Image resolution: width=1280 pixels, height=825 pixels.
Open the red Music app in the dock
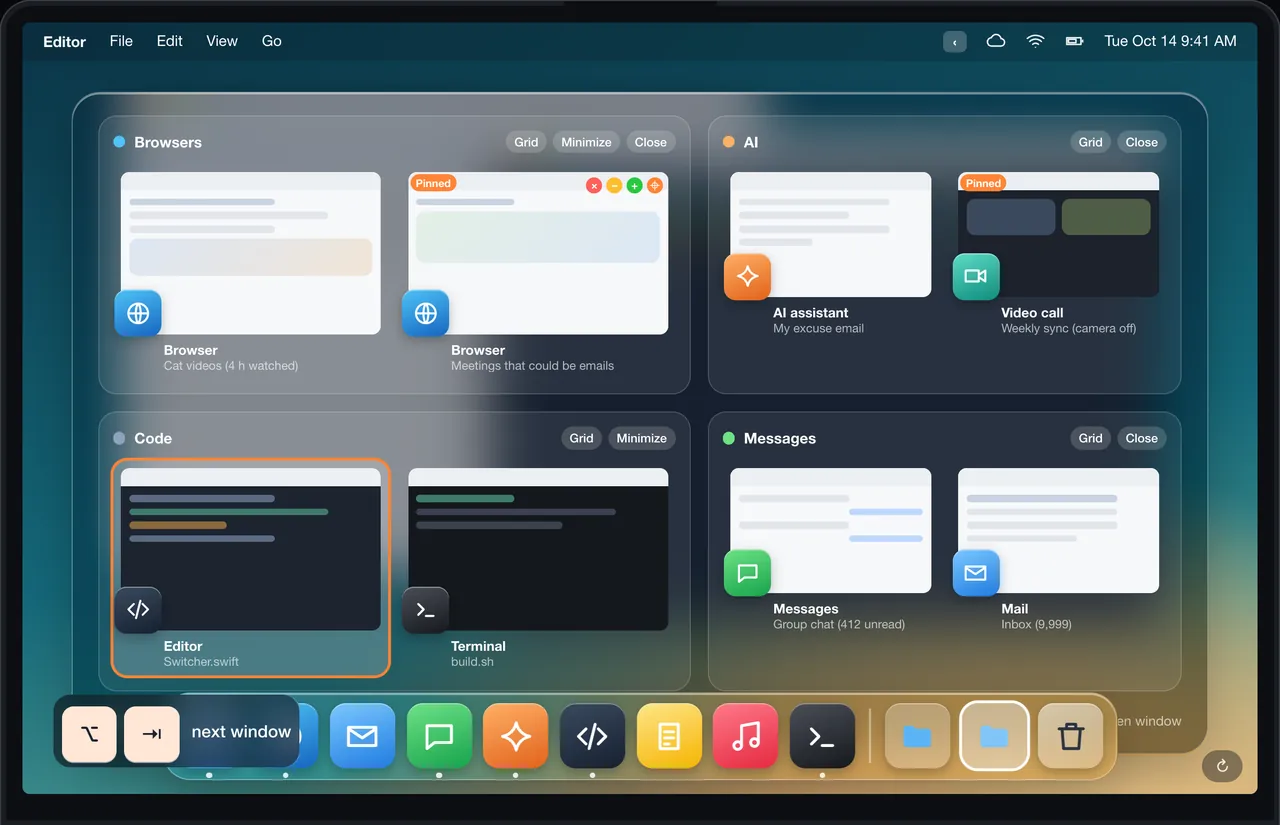746,737
